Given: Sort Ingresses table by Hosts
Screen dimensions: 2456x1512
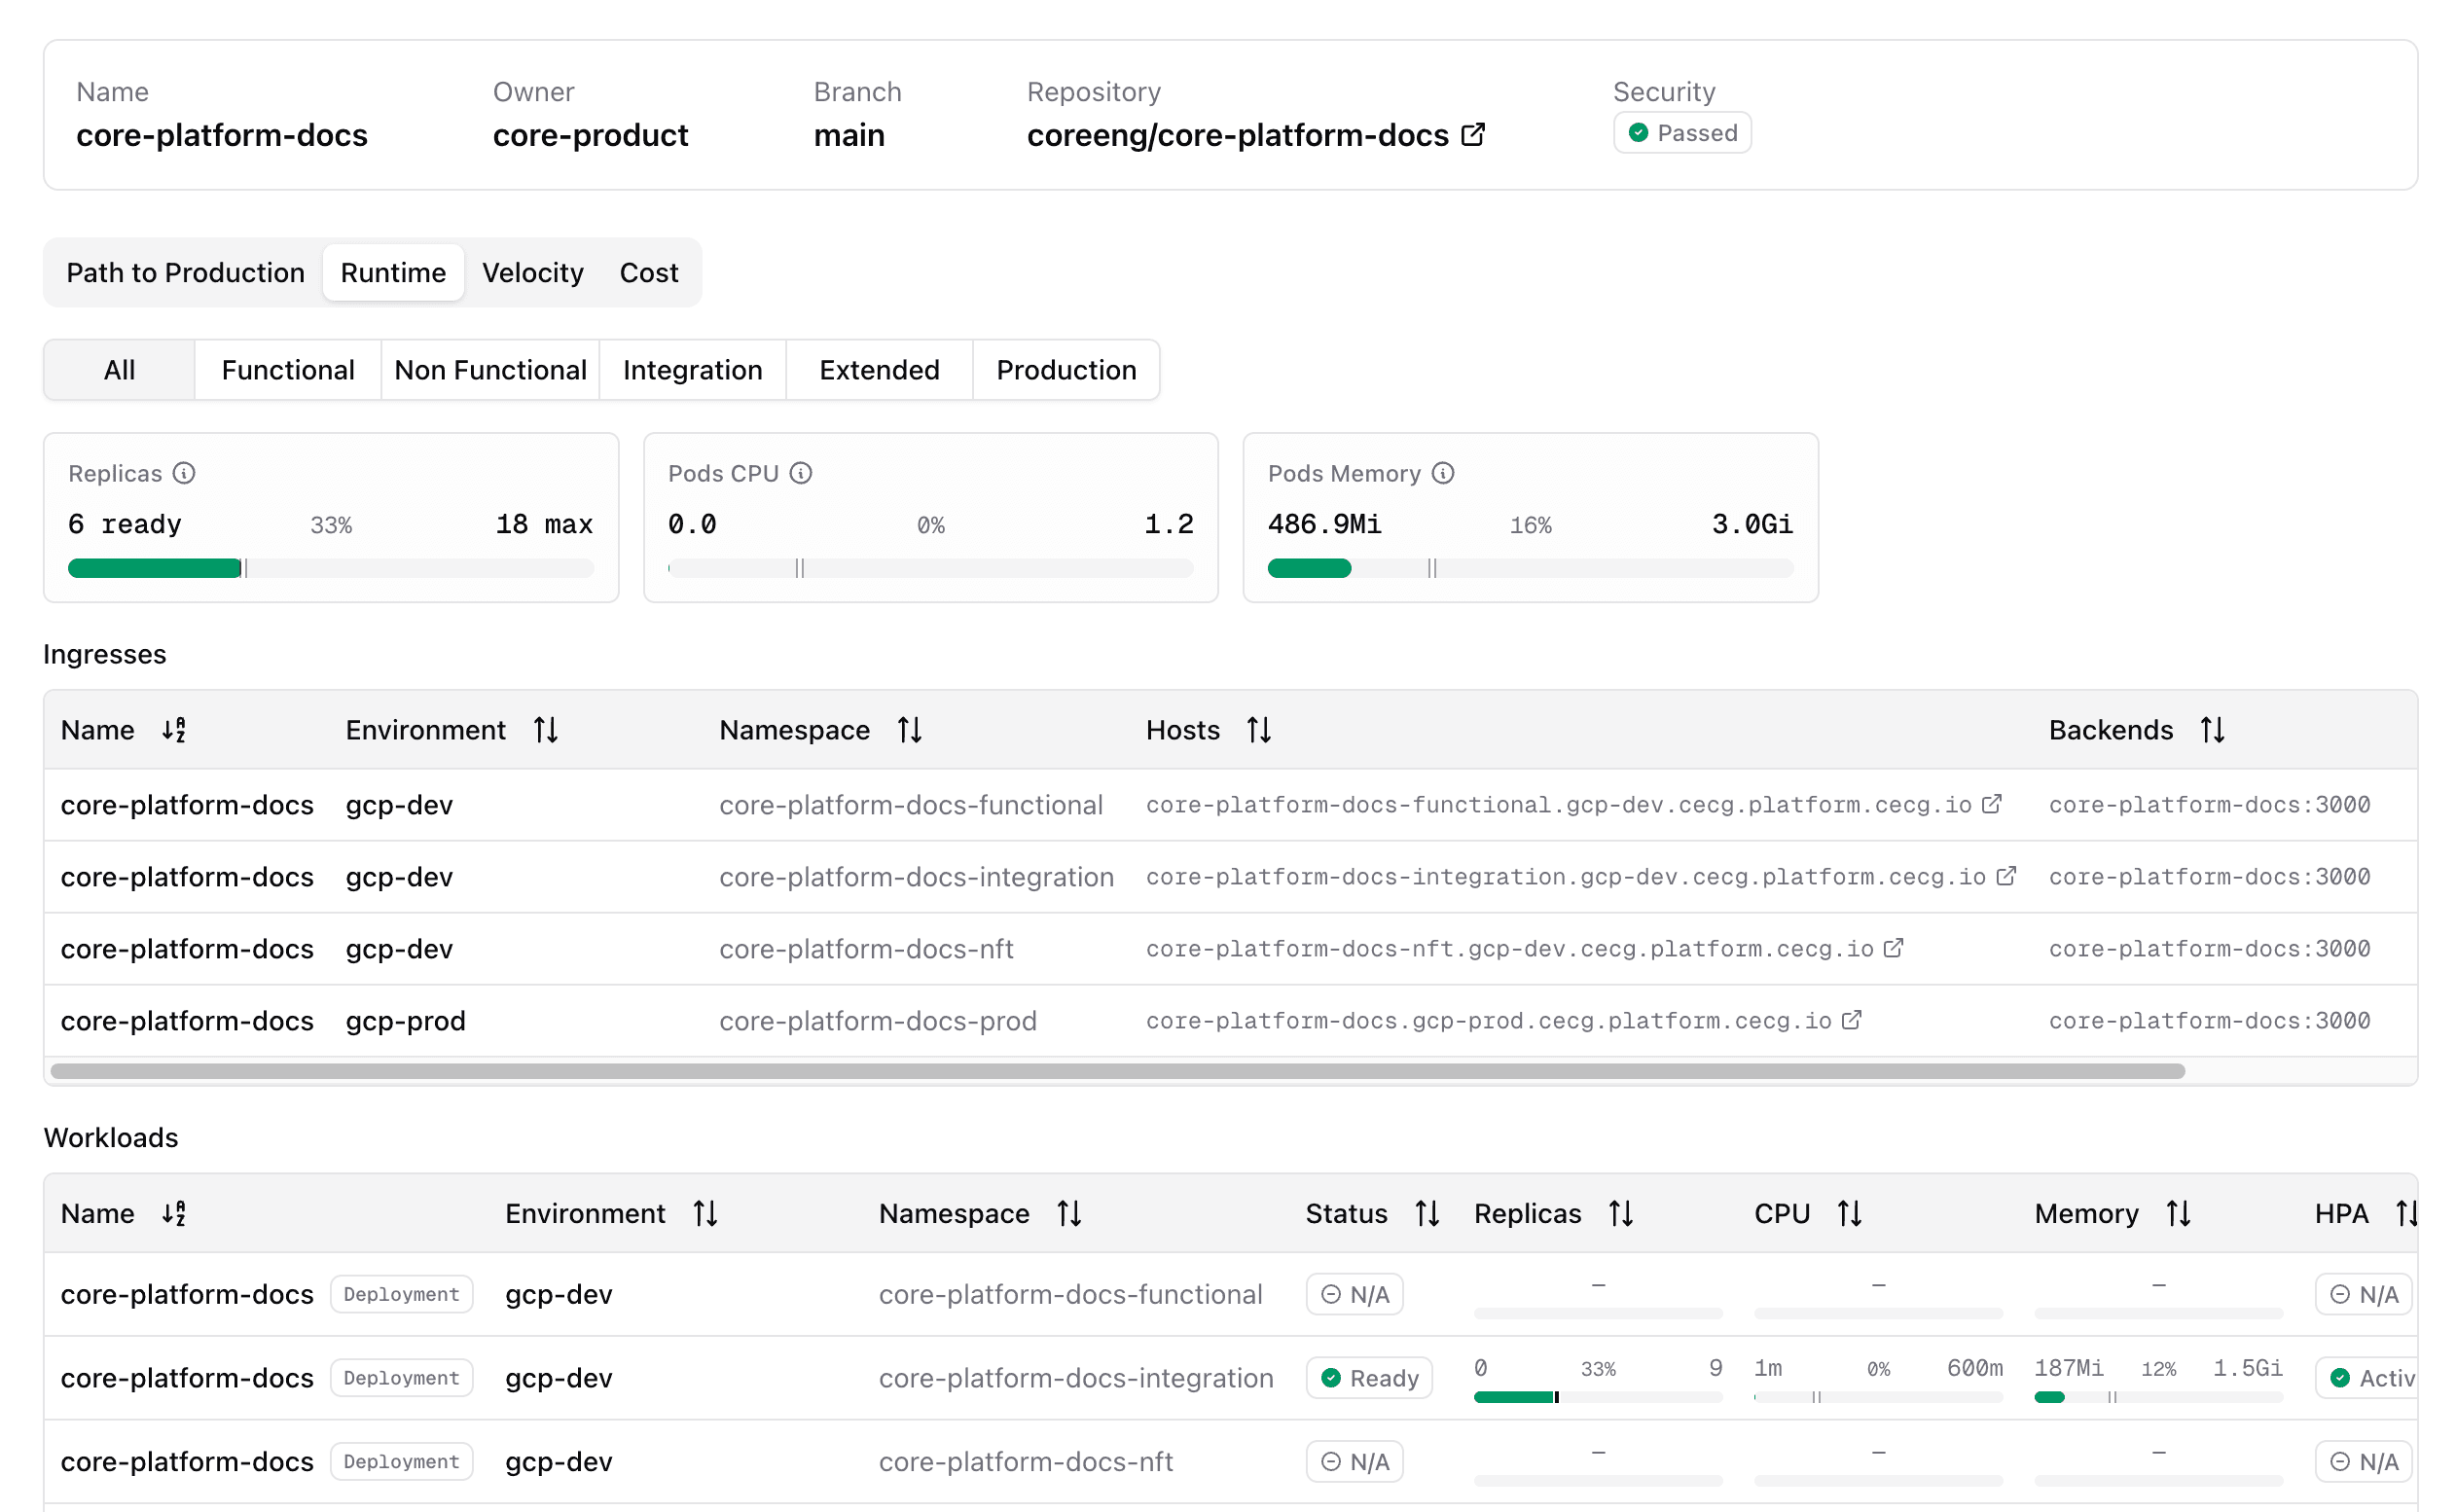Looking at the screenshot, I should pos(1259,730).
